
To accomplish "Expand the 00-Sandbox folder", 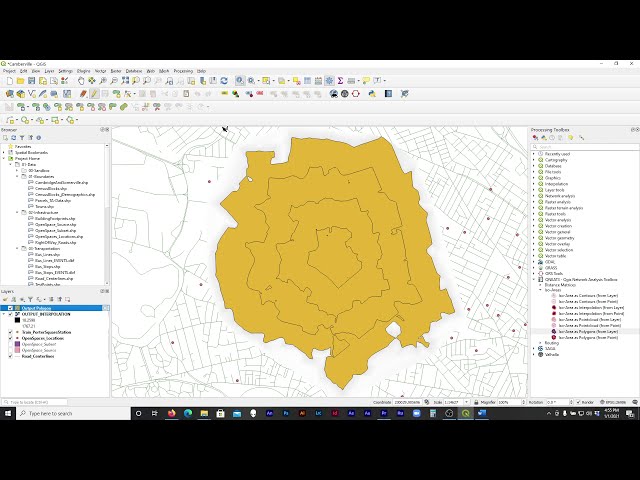I will tap(17, 171).
